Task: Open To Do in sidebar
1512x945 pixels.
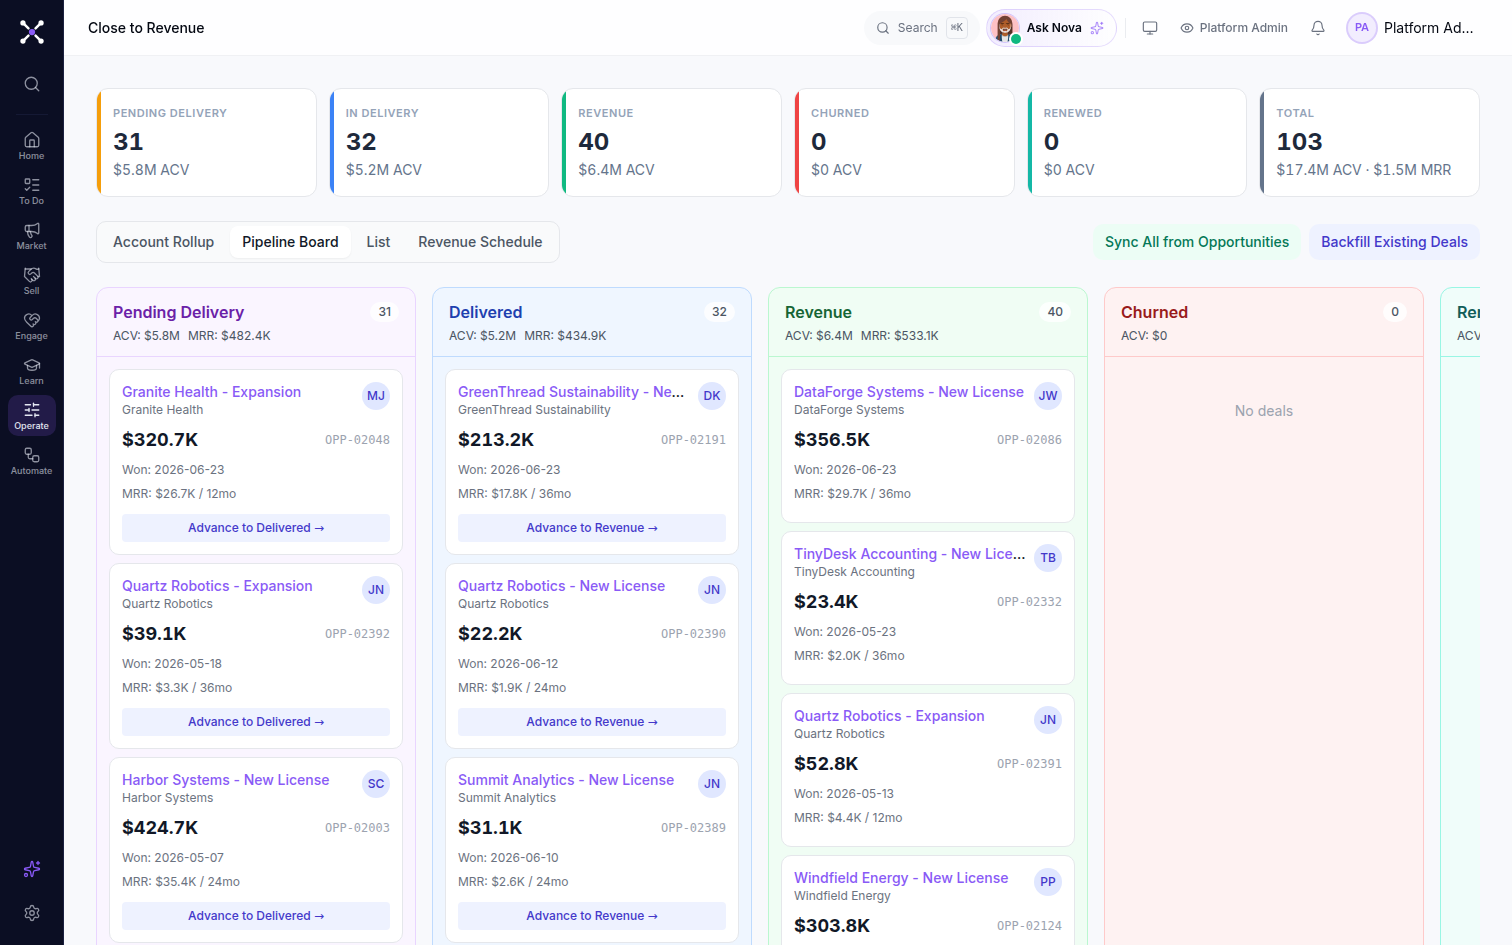Action: 32,191
